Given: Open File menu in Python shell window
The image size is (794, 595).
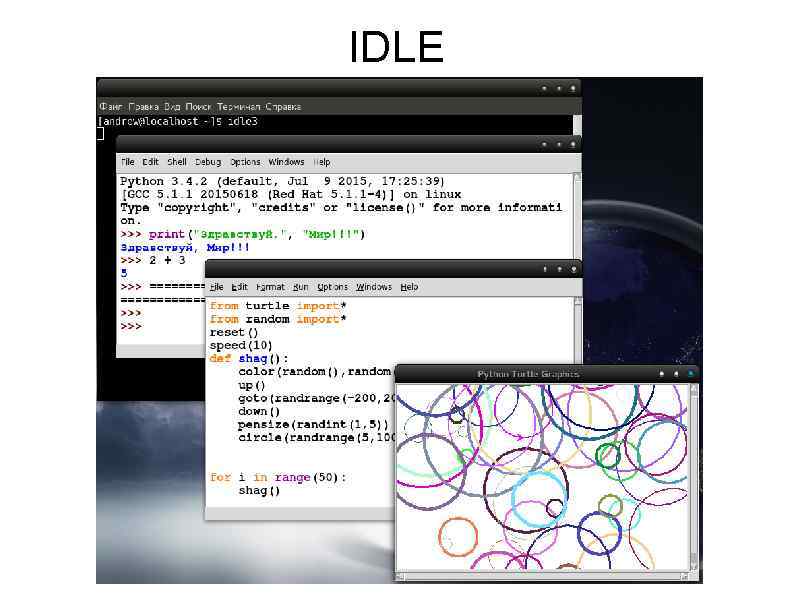Looking at the screenshot, I should 128,162.
